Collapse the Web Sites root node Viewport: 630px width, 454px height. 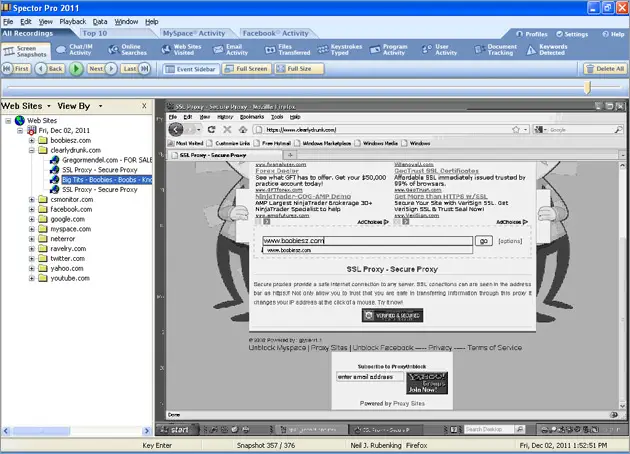click(8, 121)
